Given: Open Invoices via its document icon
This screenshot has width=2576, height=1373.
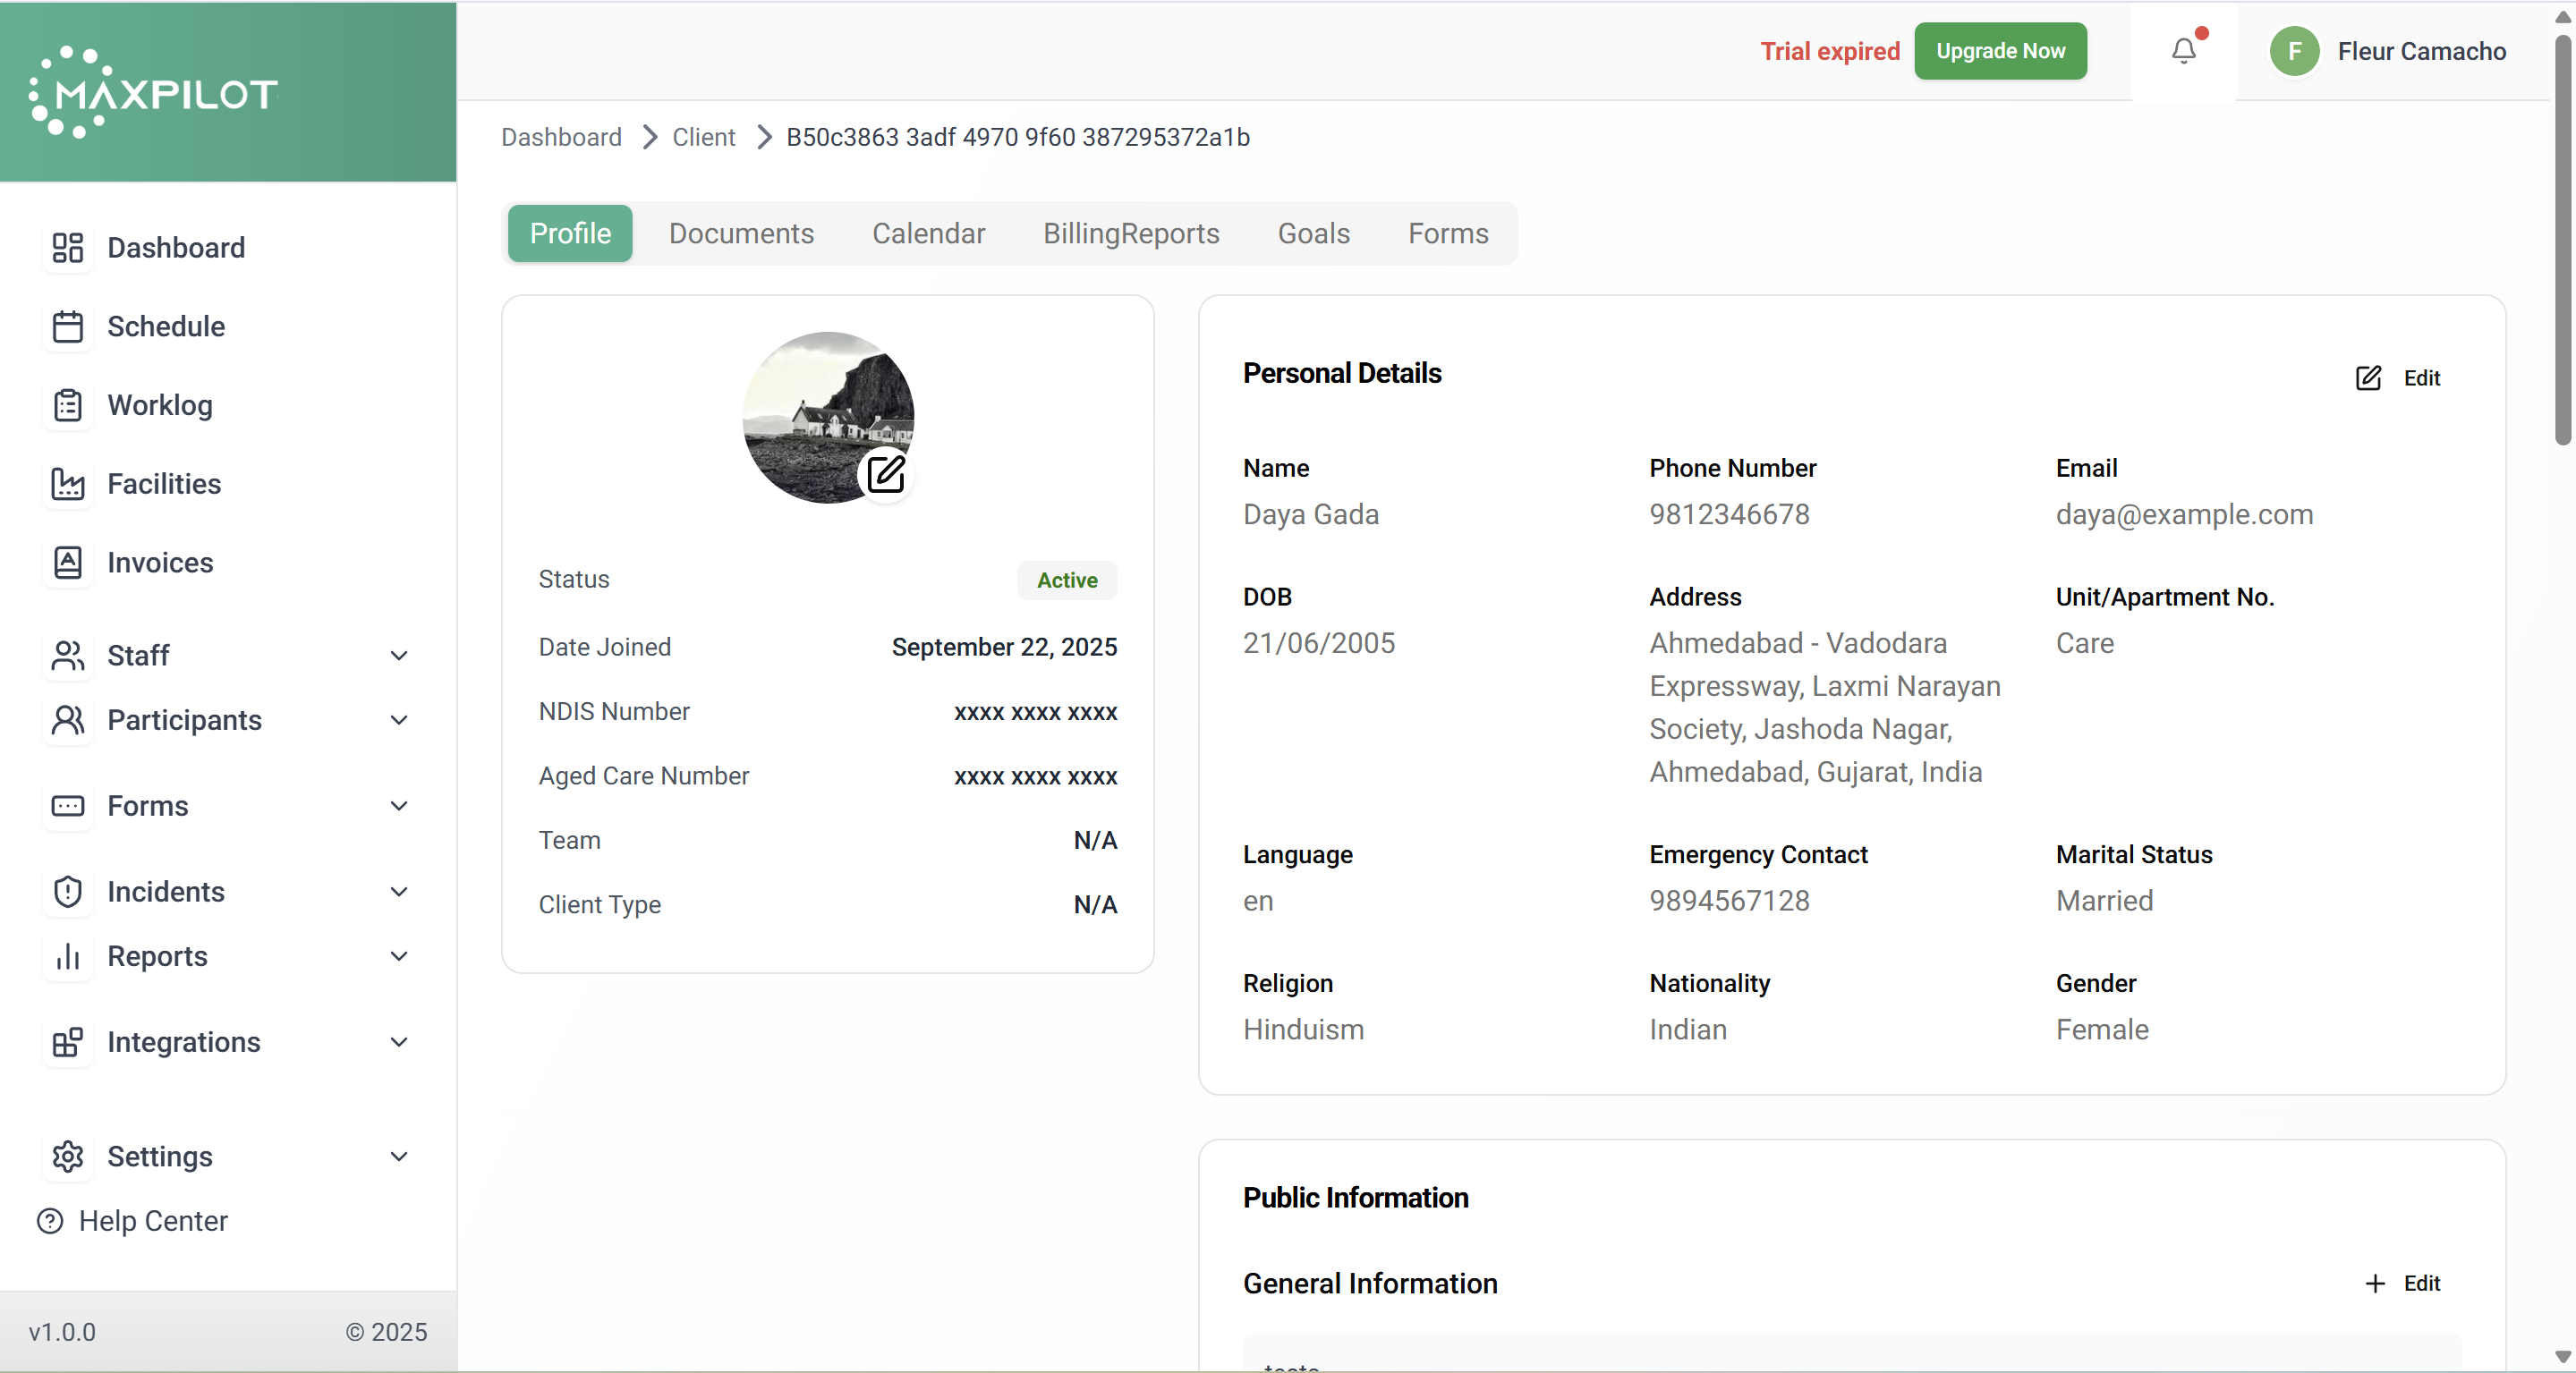Looking at the screenshot, I should click(67, 563).
